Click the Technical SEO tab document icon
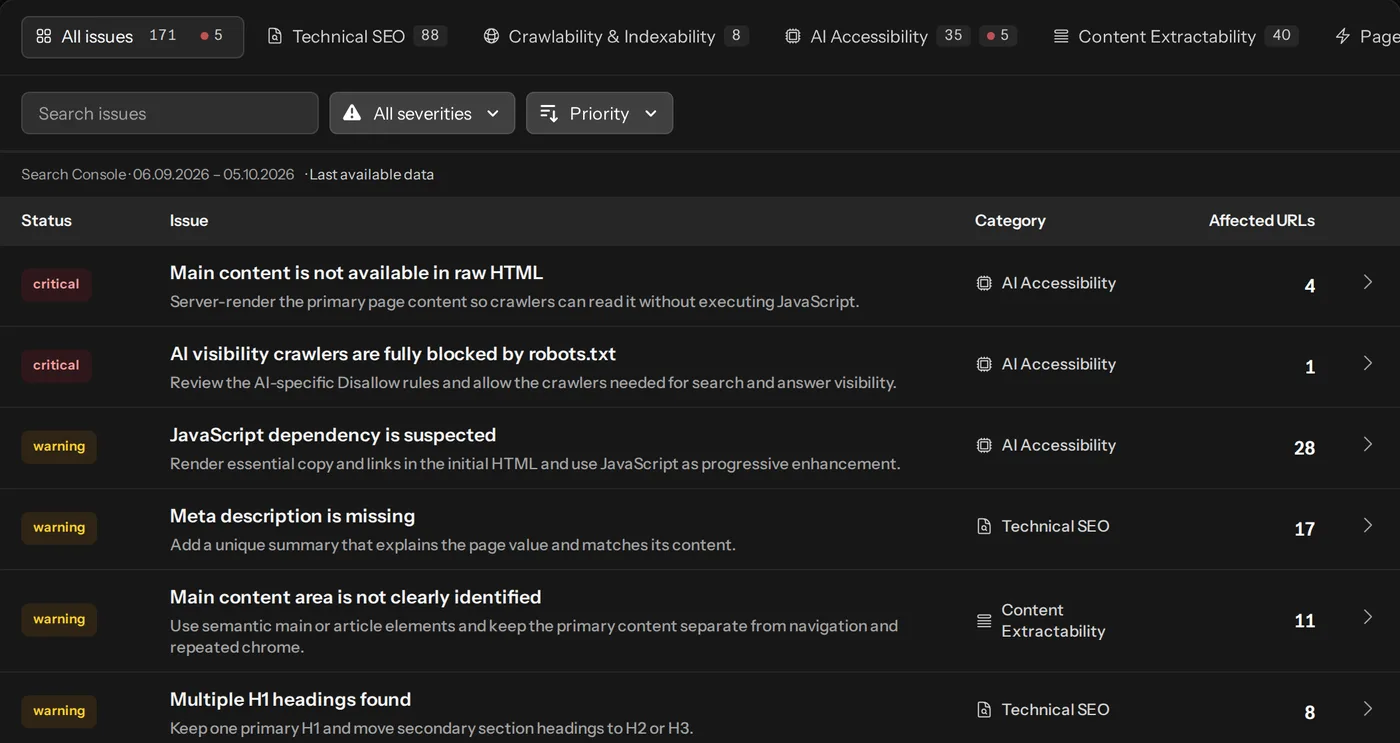Screen dimensions: 1400x743 (275, 36)
